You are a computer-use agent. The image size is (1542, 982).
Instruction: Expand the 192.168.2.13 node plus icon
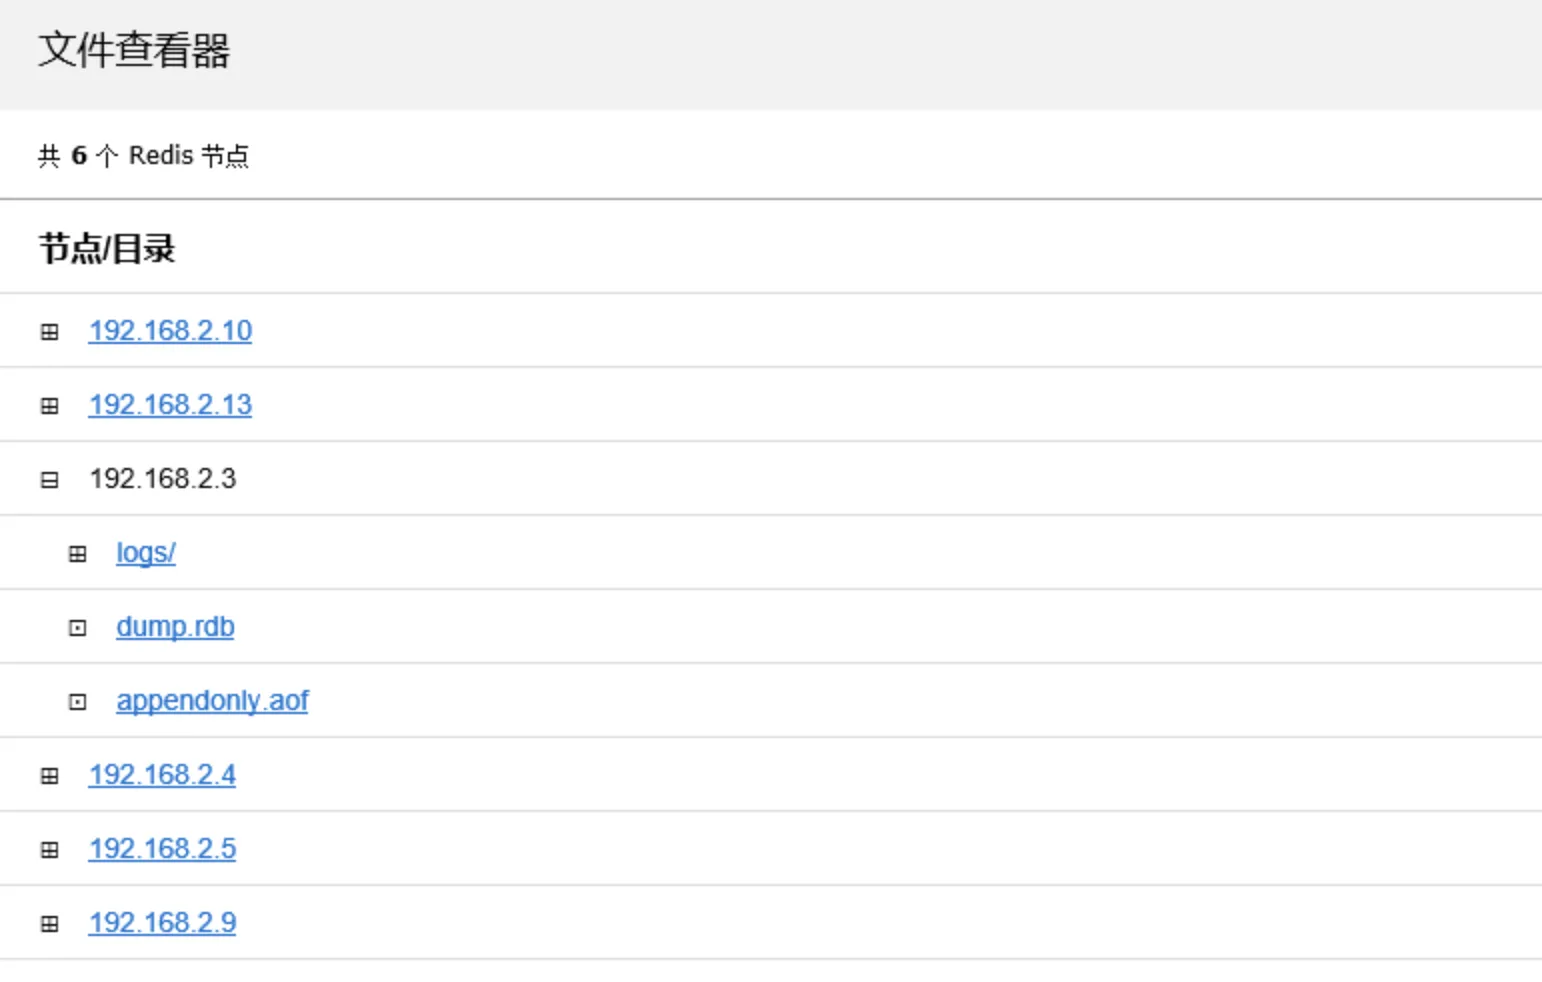coord(49,406)
